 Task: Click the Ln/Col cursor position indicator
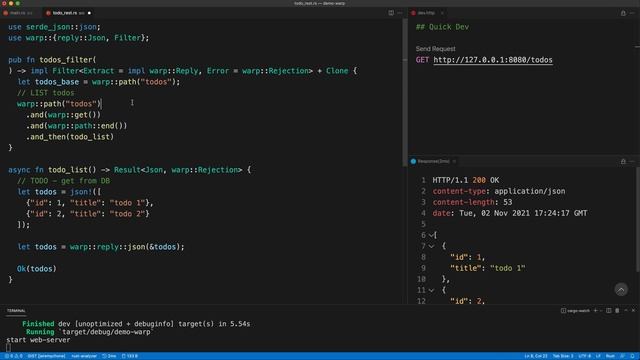point(536,356)
